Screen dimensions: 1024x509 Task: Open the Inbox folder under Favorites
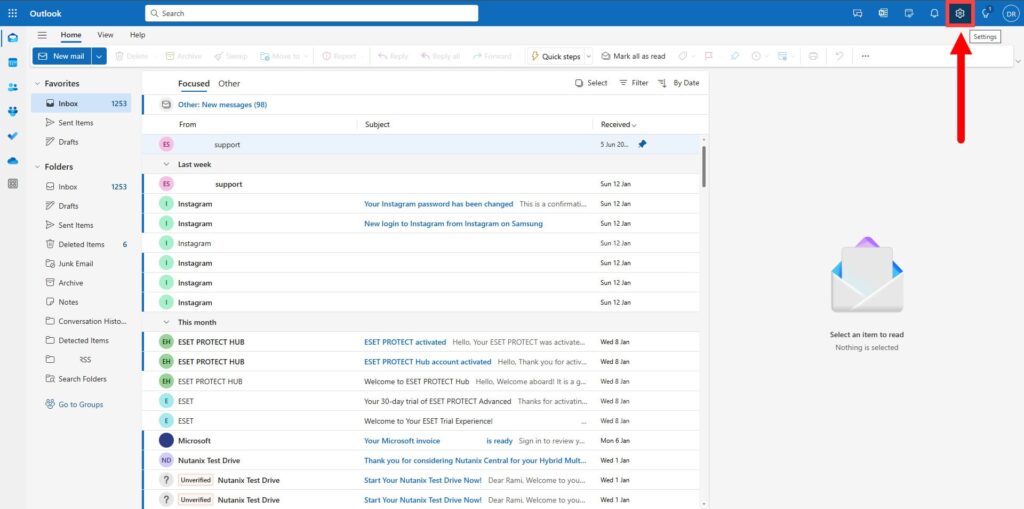tap(81, 103)
